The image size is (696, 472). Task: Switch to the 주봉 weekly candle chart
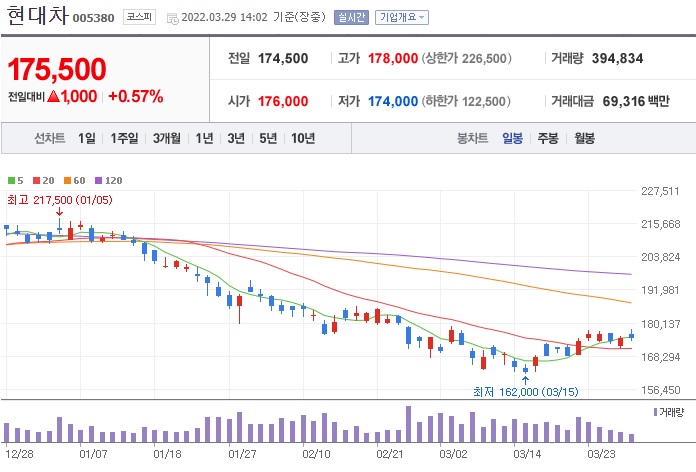548,138
